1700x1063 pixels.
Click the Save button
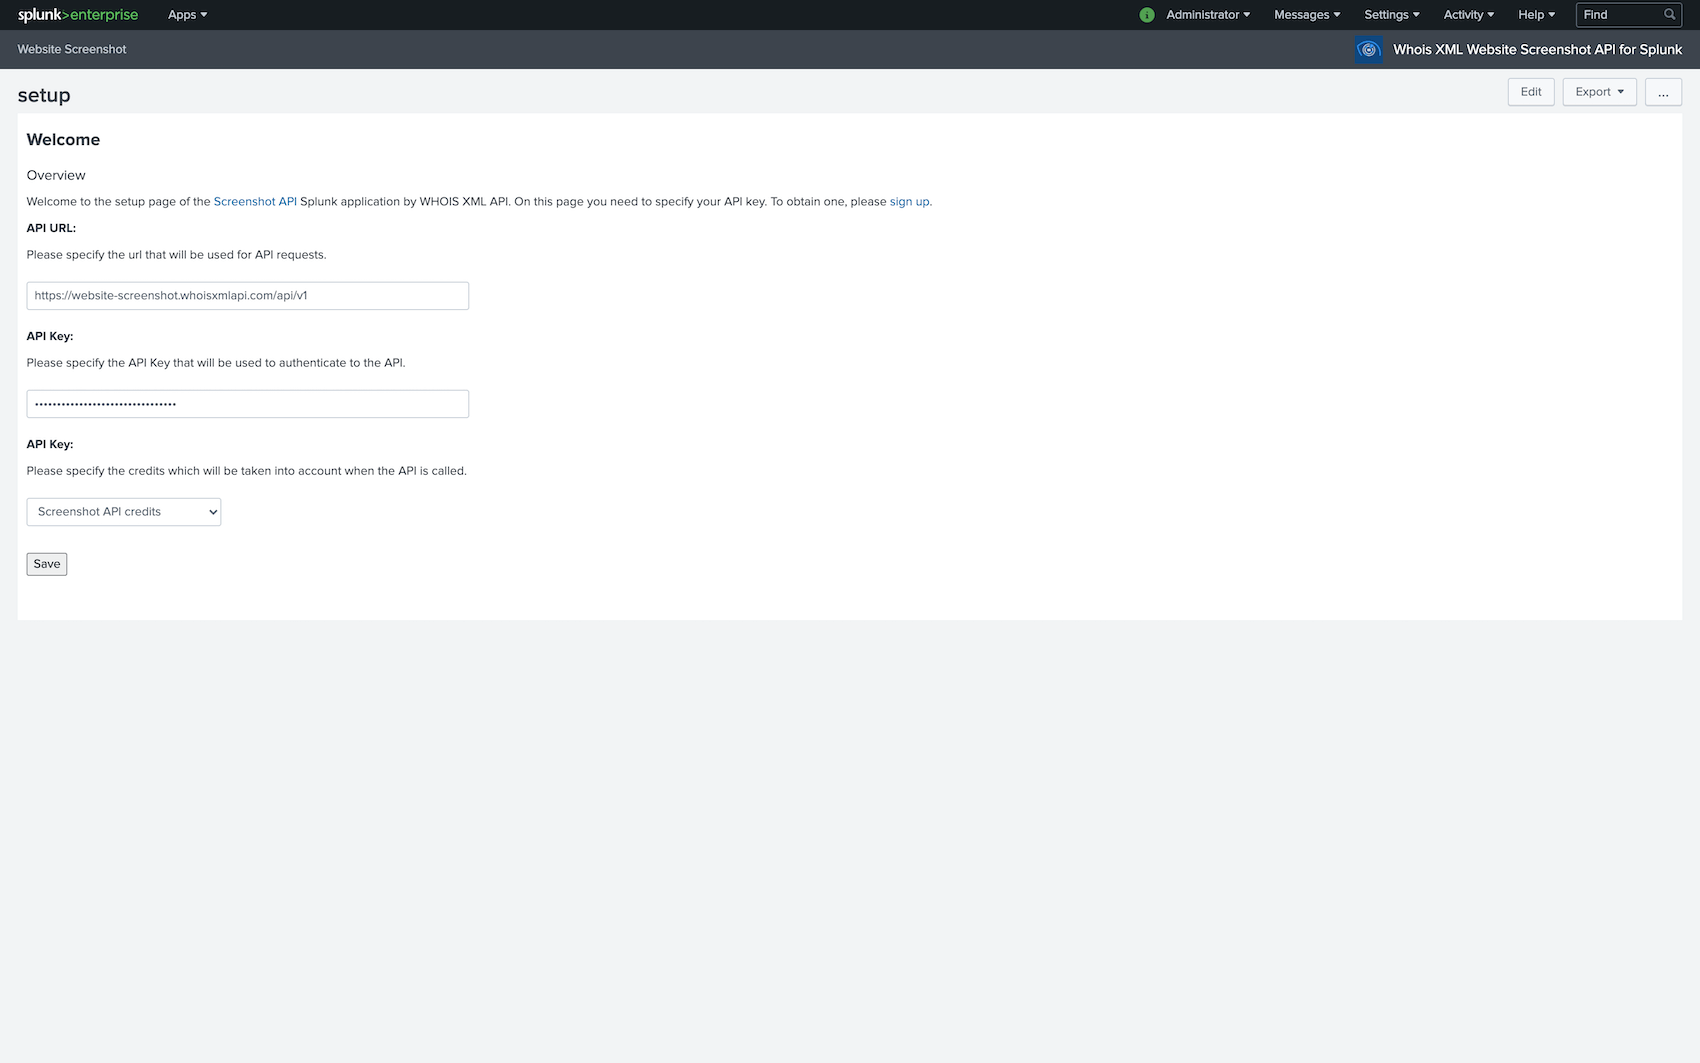point(47,564)
